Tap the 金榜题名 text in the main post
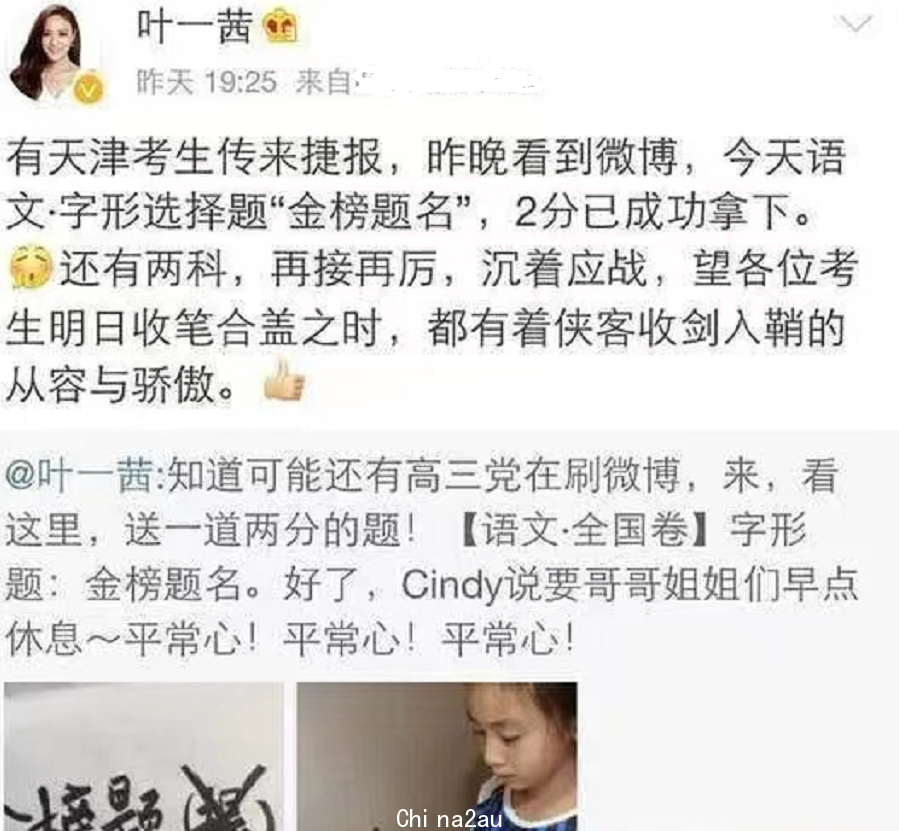The width and height of the screenshot is (899, 831). click(x=370, y=213)
